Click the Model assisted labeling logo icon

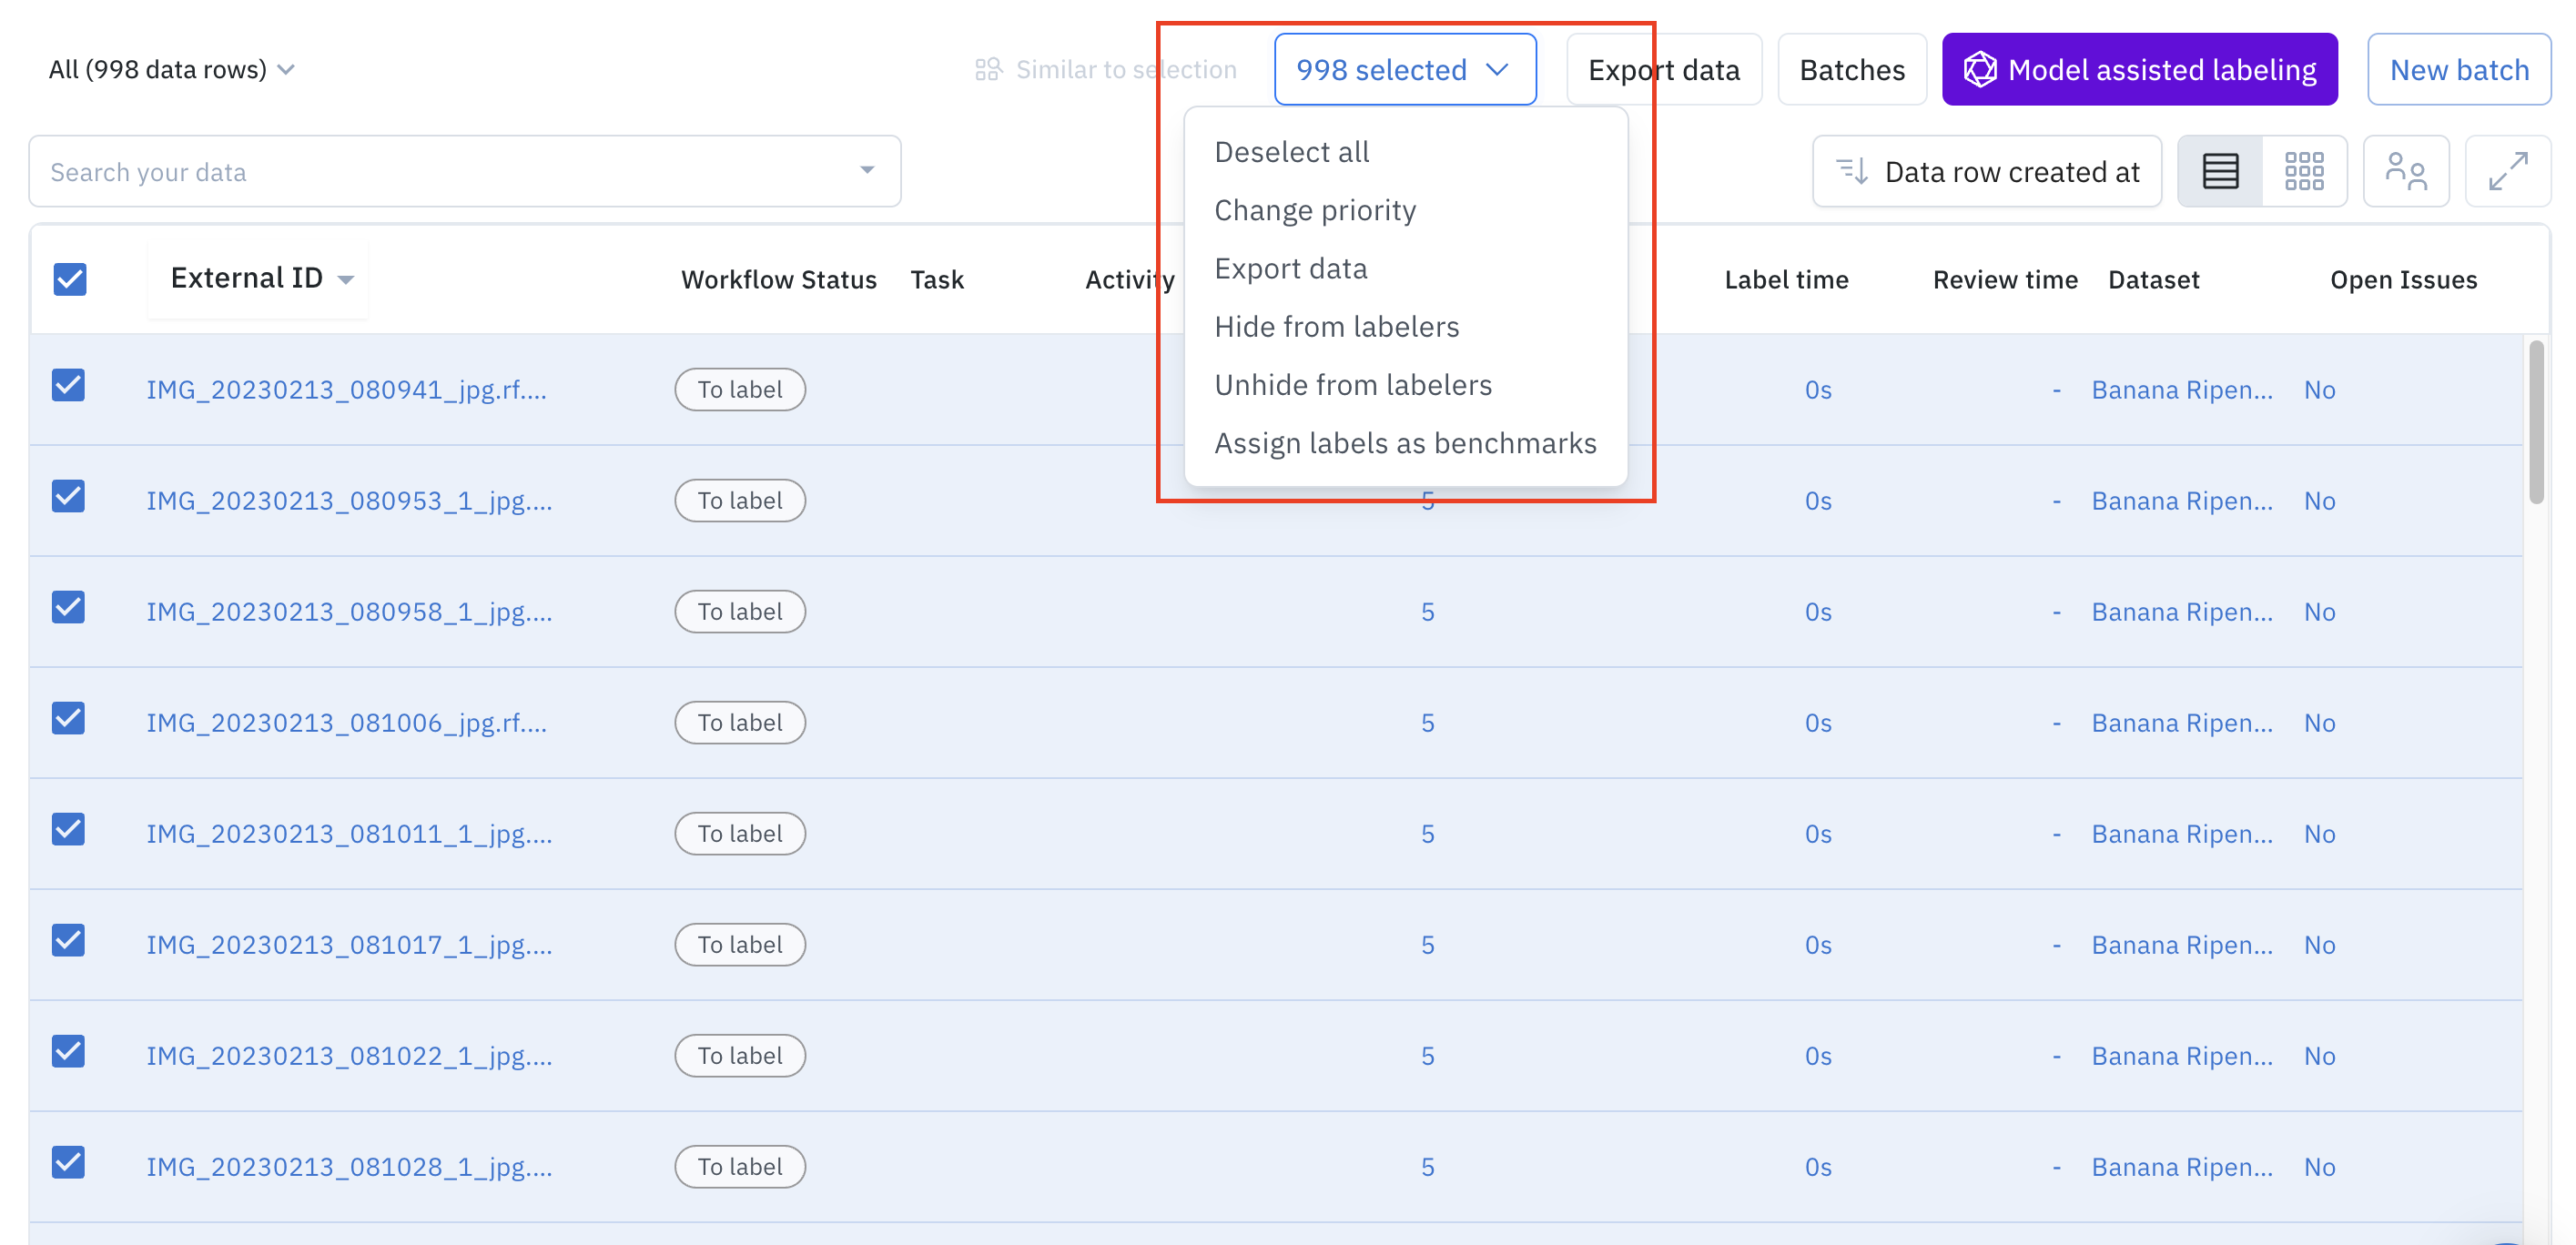tap(1980, 69)
